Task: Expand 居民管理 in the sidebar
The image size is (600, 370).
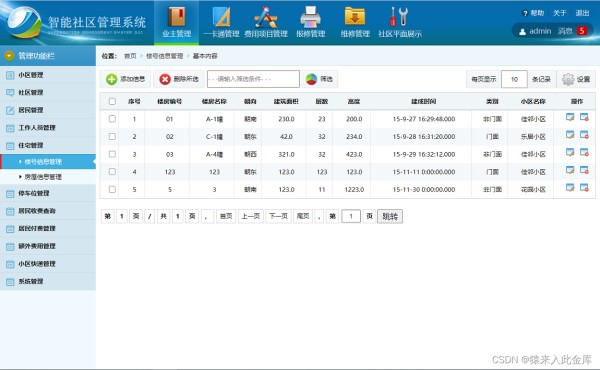Action: pyautogui.click(x=48, y=110)
